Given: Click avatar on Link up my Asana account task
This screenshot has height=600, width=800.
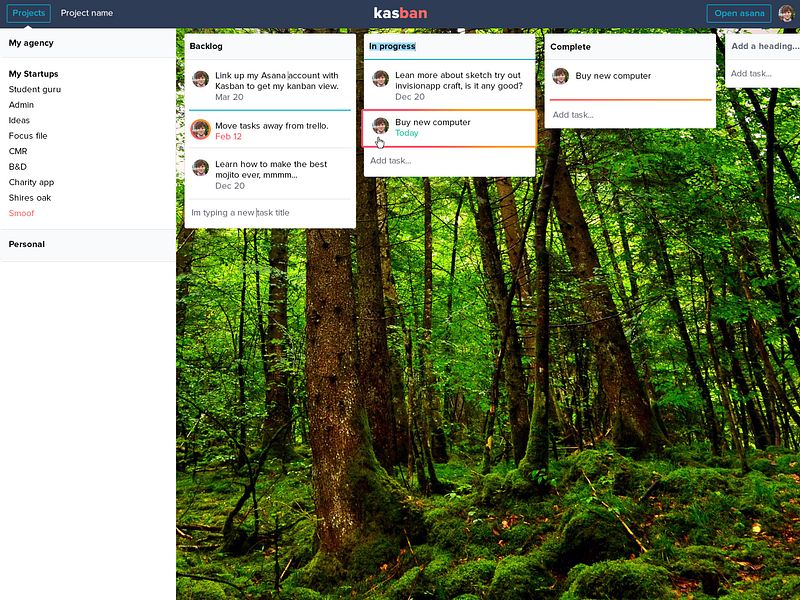Looking at the screenshot, I should pos(201,79).
